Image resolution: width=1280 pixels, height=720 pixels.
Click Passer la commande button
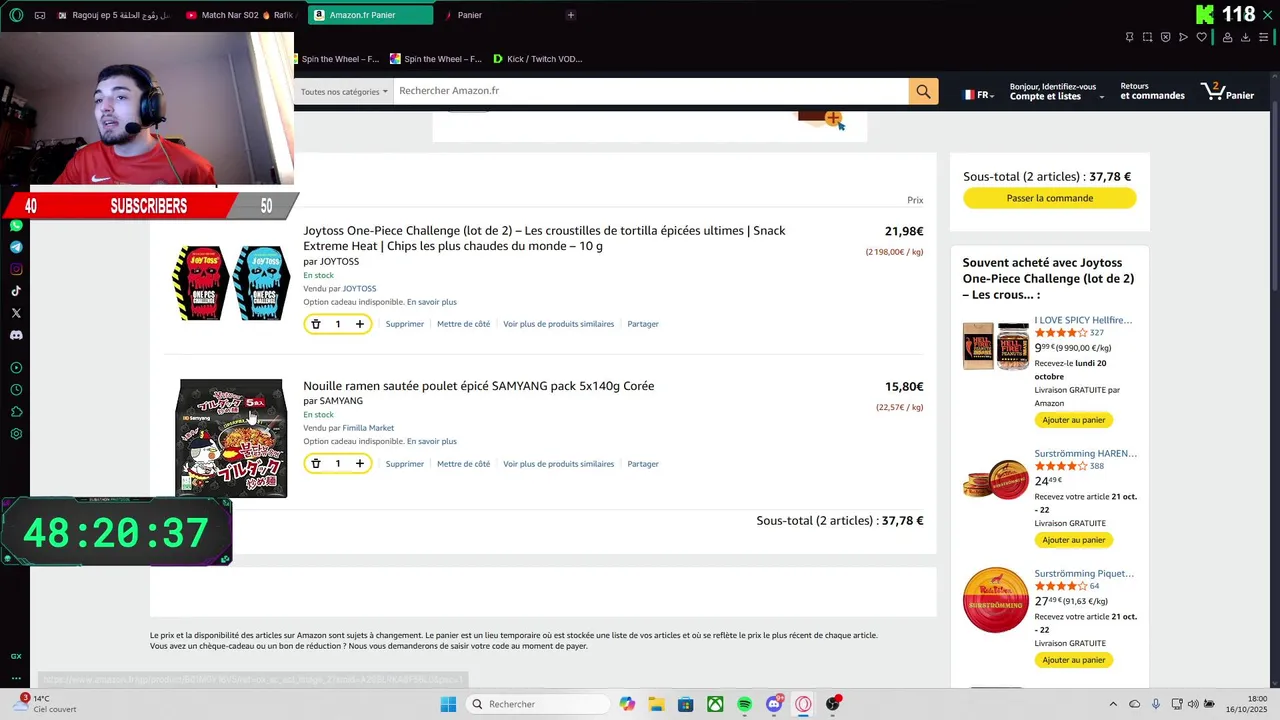[1050, 198]
